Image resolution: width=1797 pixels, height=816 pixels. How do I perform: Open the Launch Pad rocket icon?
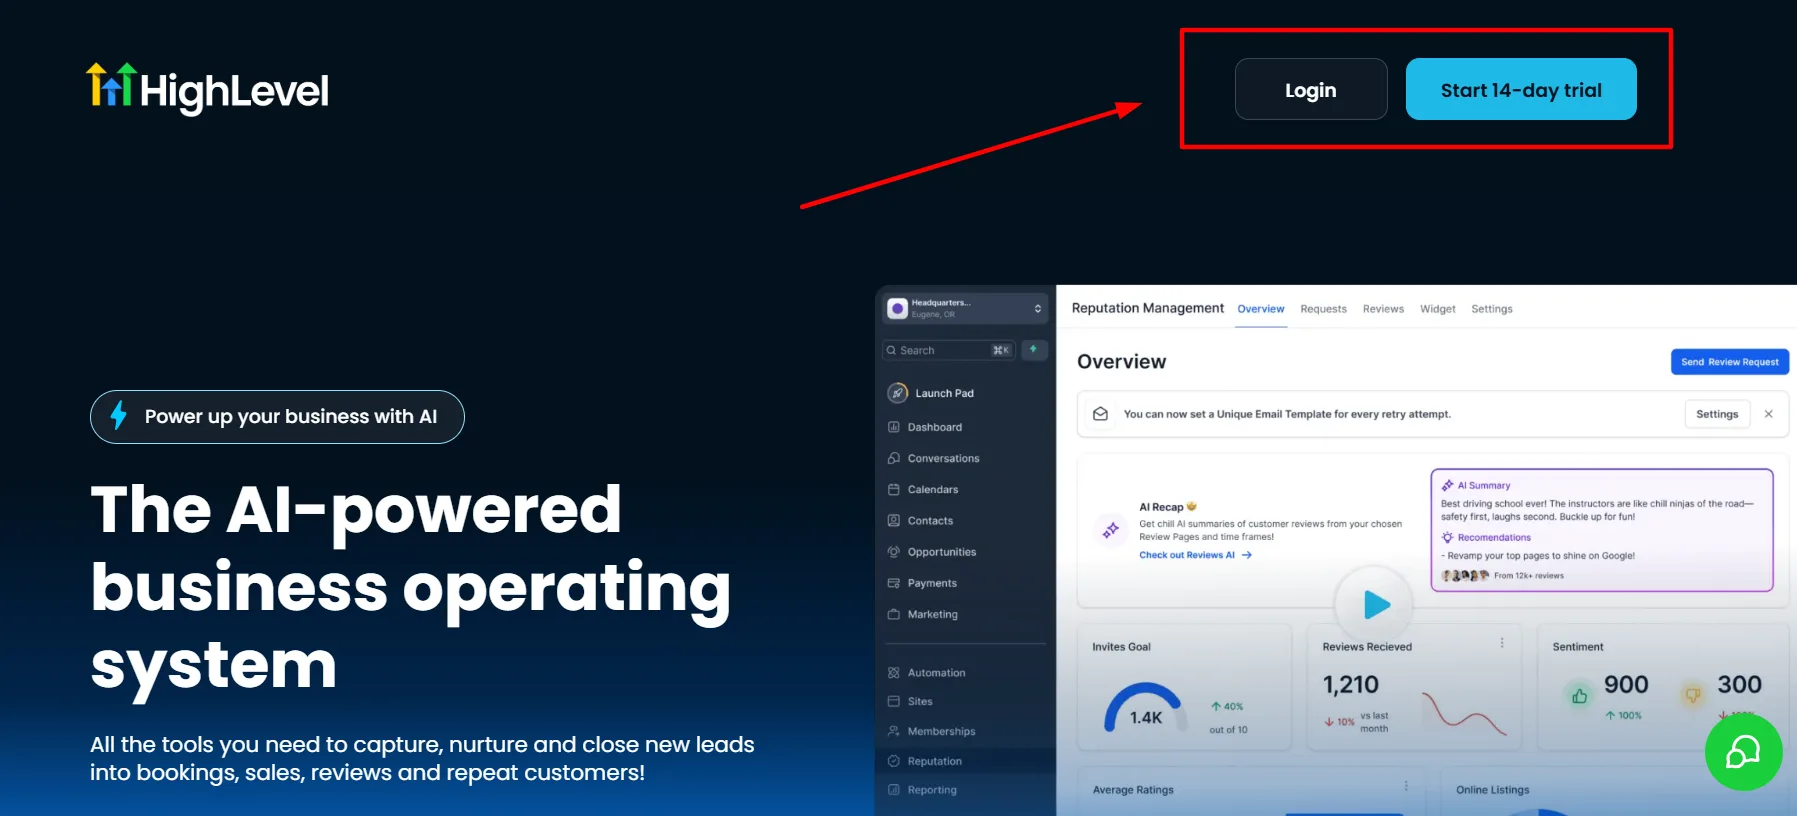[x=898, y=393]
